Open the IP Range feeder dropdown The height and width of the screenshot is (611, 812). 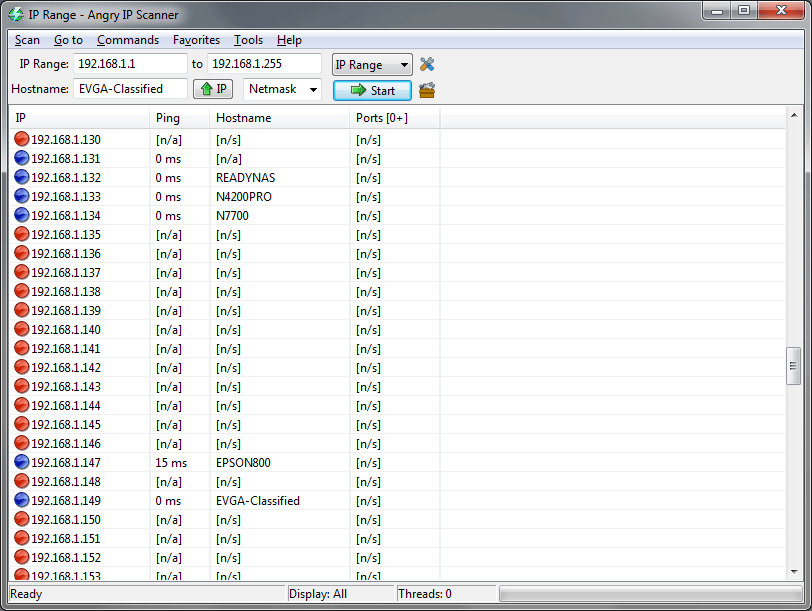(x=372, y=65)
